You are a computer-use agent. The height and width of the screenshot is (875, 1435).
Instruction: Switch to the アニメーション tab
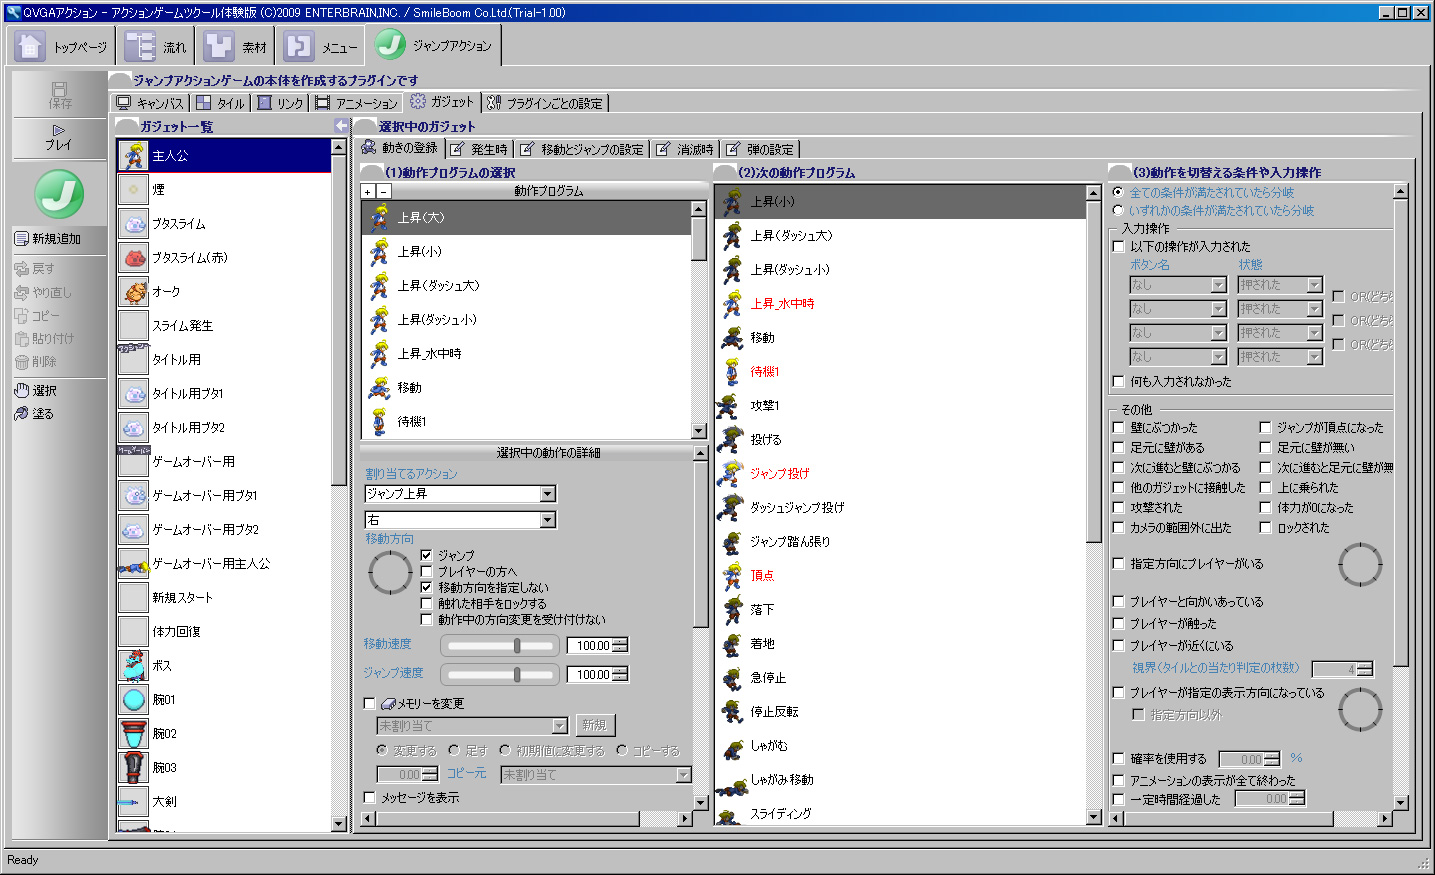pos(357,103)
